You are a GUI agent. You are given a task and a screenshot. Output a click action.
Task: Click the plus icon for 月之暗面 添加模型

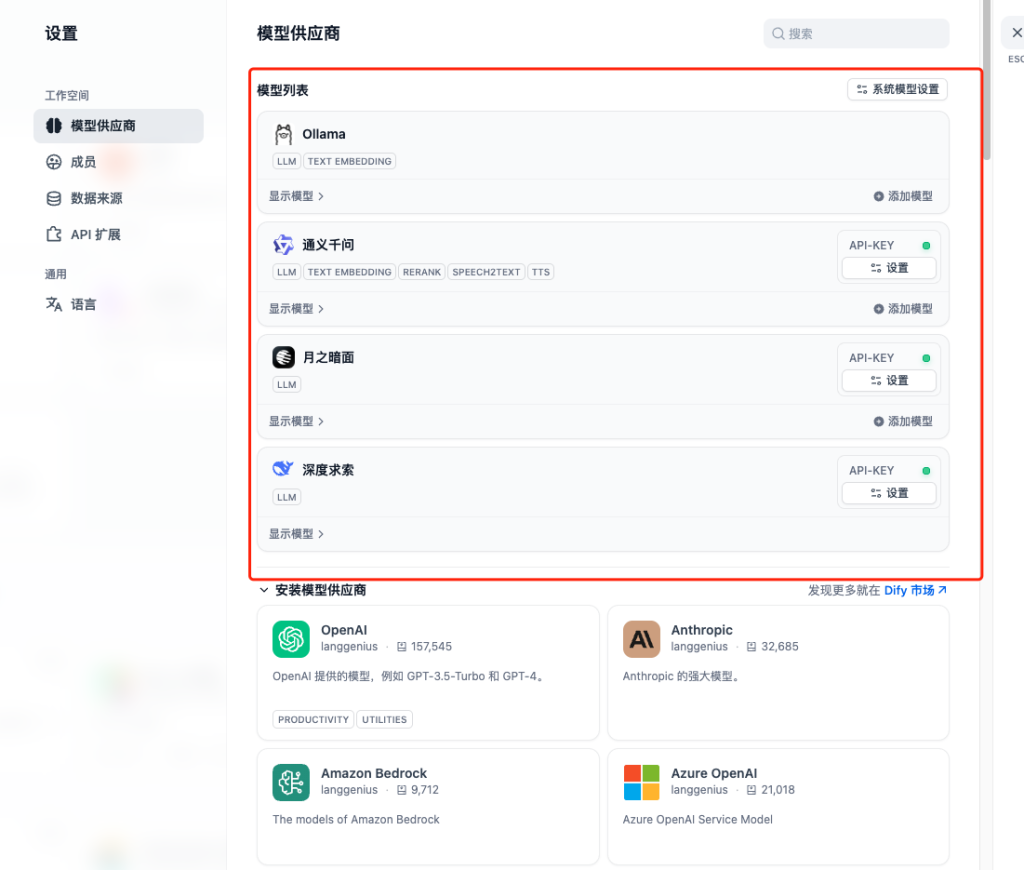click(x=878, y=421)
